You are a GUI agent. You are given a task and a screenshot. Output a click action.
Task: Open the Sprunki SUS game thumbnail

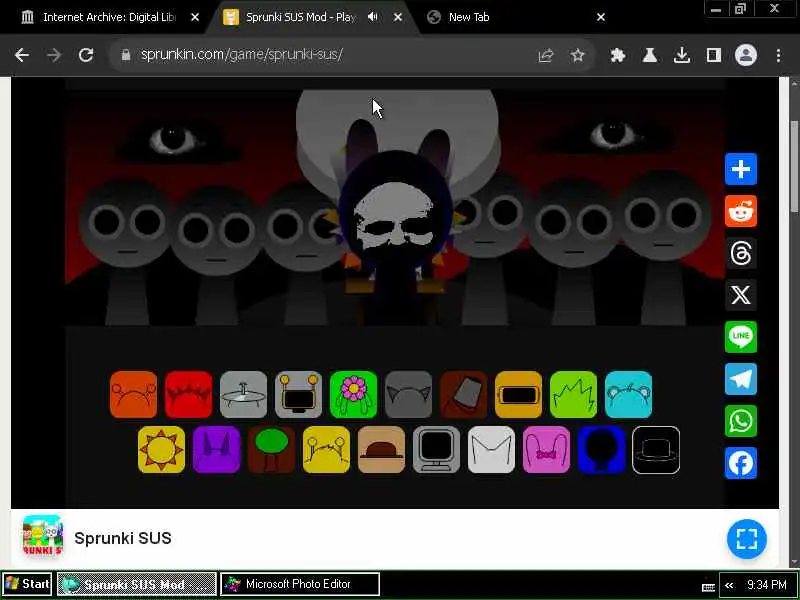[x=43, y=535]
